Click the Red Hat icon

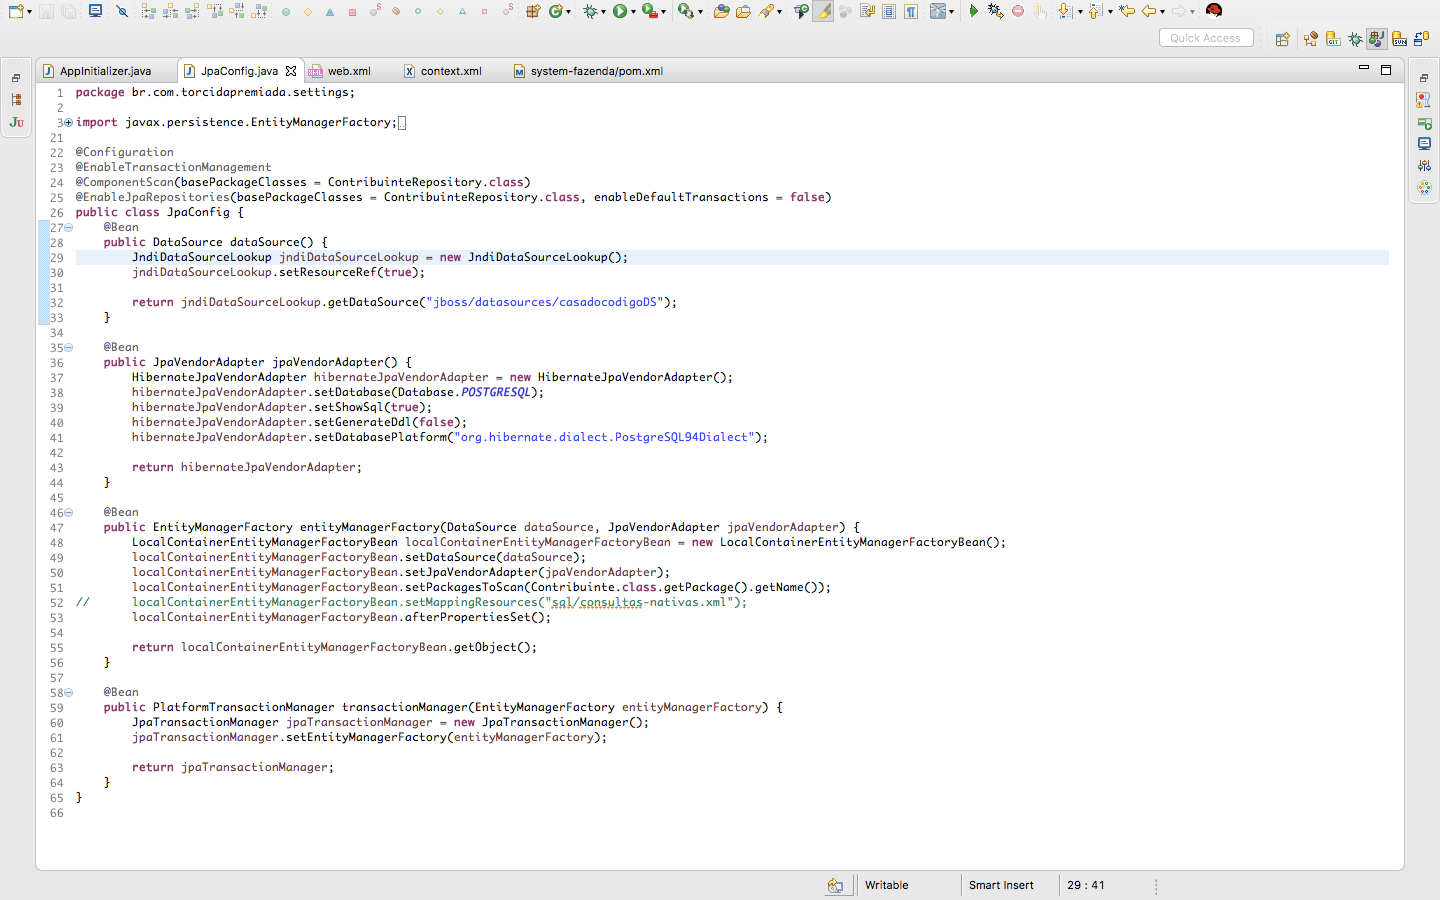1214,11
